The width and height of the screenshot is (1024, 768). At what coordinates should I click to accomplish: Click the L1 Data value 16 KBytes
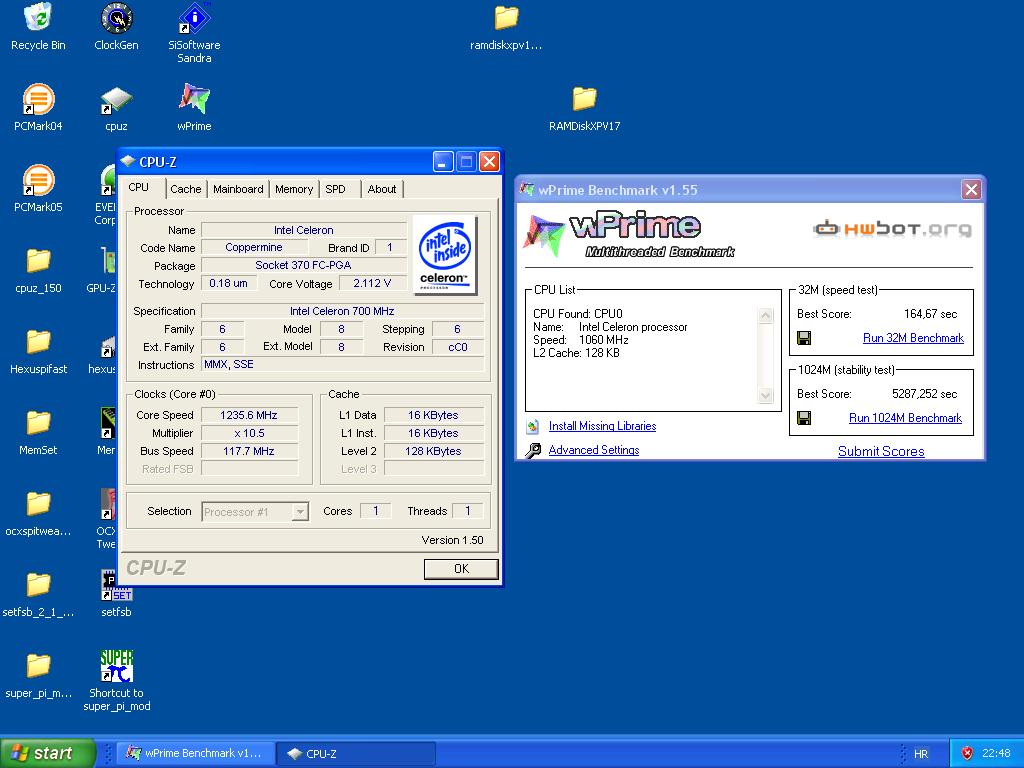click(433, 415)
